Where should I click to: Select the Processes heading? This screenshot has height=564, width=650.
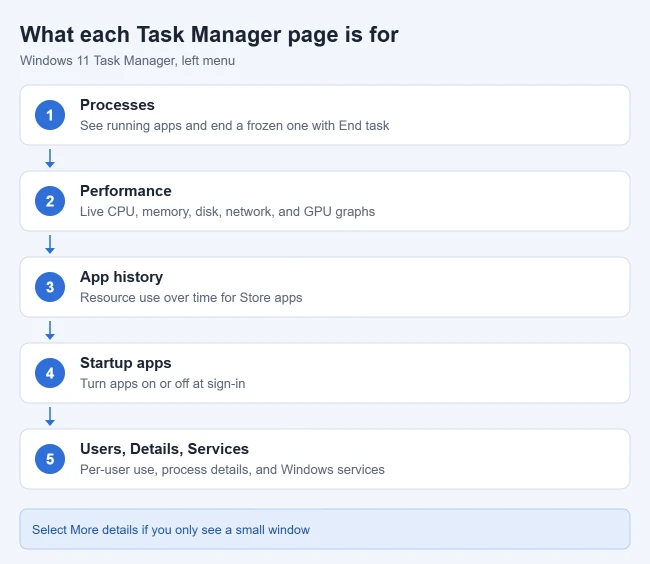click(117, 105)
